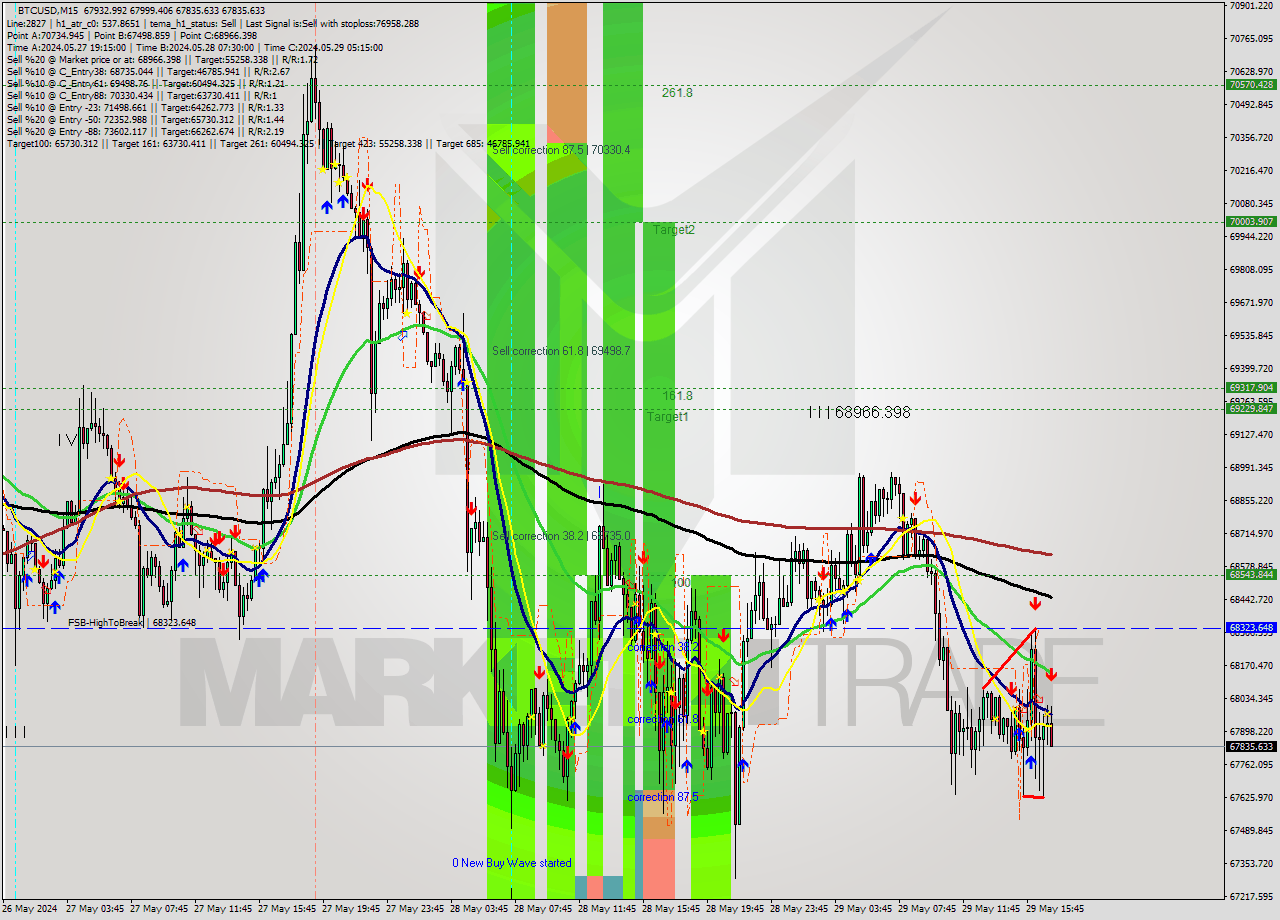The image size is (1280, 920).
Task: Click the green 68543.844 price tag
Action: 1250,575
